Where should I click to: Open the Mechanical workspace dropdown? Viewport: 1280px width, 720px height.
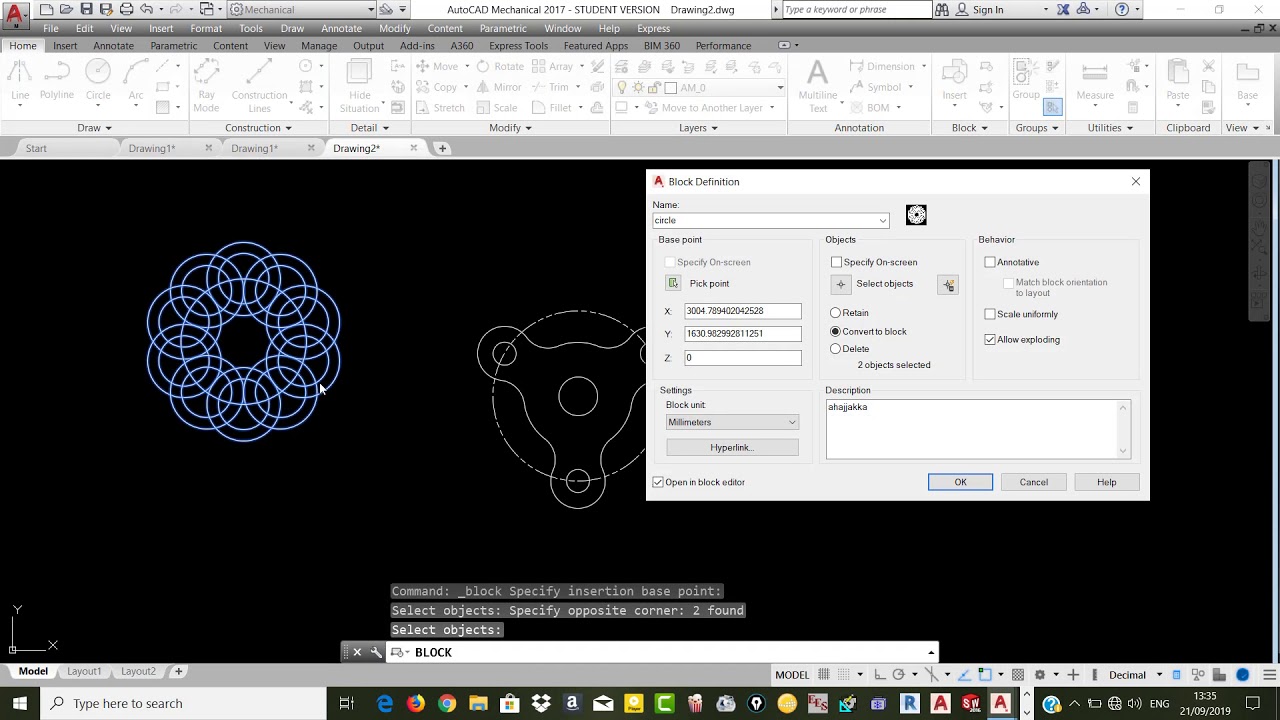pyautogui.click(x=301, y=9)
